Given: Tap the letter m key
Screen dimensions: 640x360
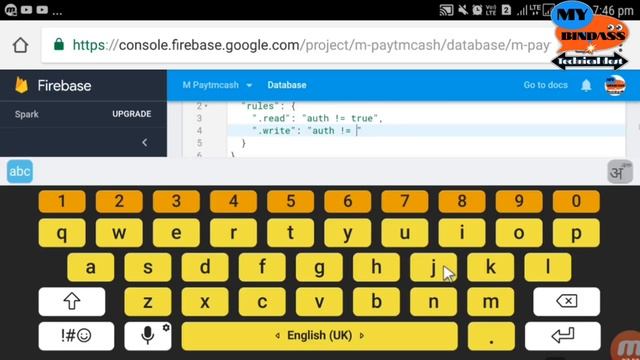Looking at the screenshot, I should 491,302.
